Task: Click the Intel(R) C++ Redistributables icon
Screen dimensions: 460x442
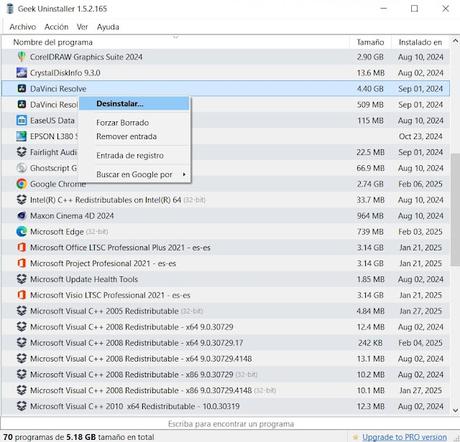Action: [x=22, y=200]
